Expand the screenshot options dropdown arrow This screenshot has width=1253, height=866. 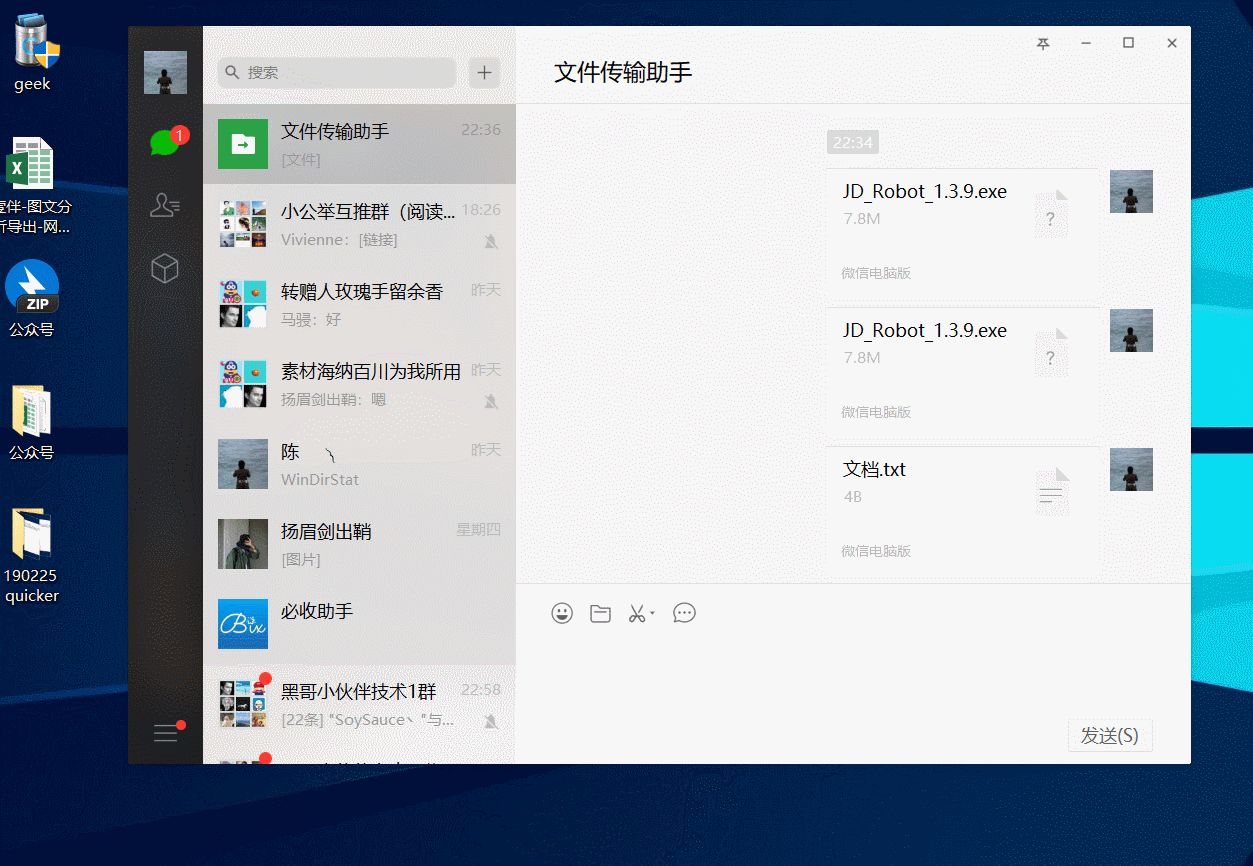(652, 612)
